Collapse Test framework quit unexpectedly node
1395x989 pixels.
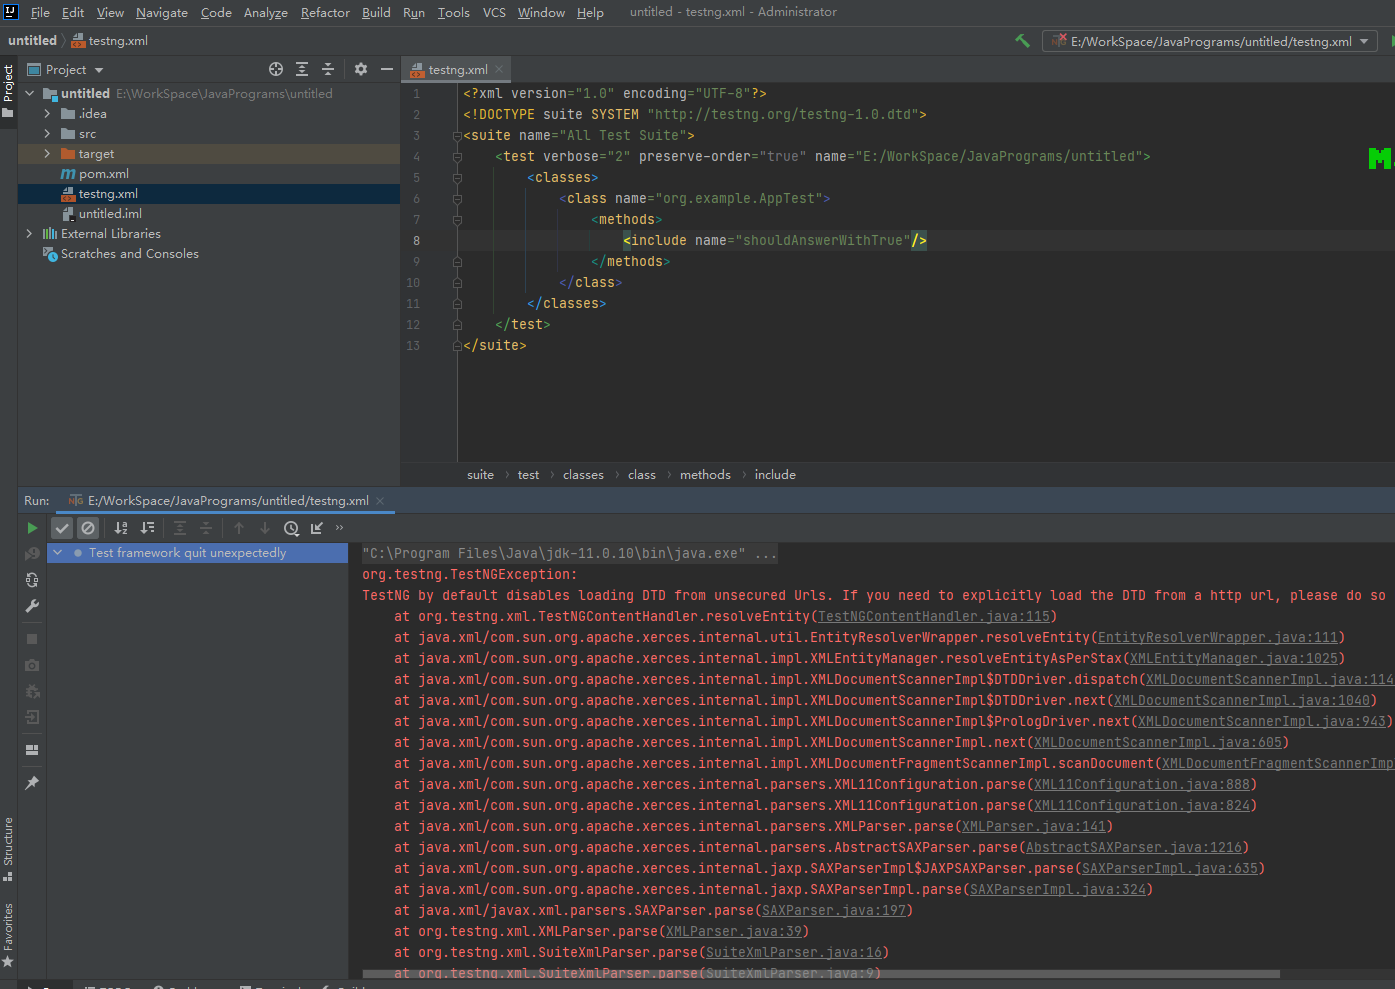click(x=58, y=553)
